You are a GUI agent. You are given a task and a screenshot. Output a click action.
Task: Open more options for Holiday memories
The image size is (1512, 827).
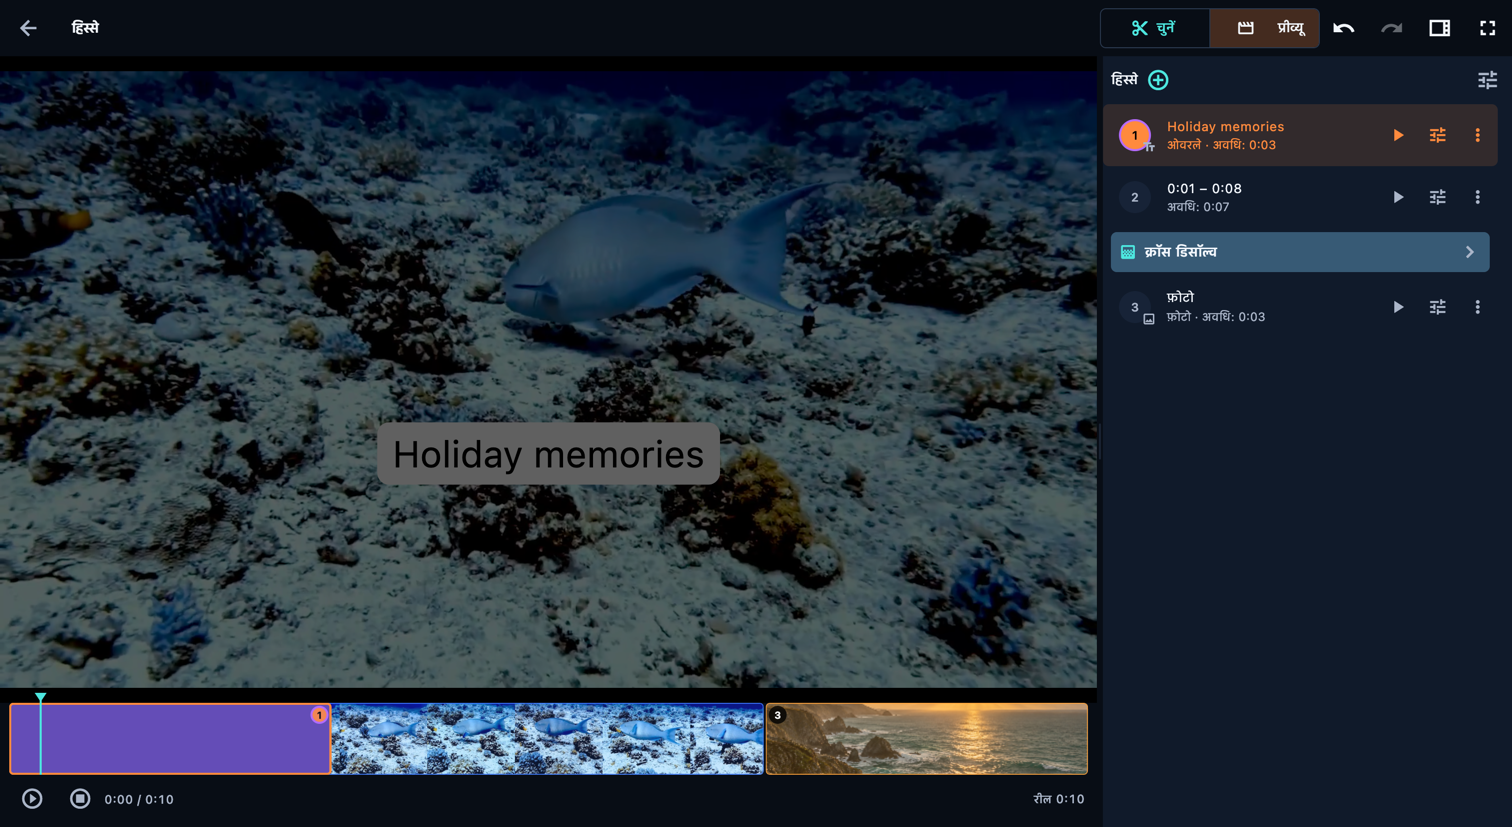coord(1477,135)
